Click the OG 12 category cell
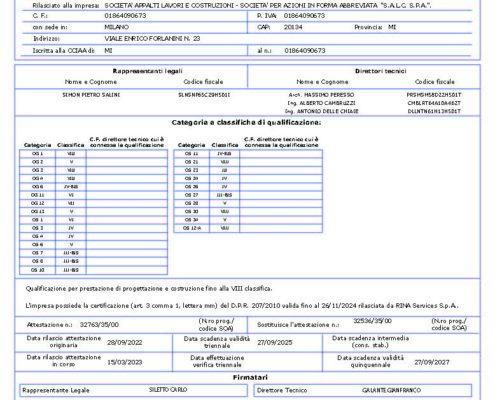Viewport: 495px width, 400px height. 37,203
